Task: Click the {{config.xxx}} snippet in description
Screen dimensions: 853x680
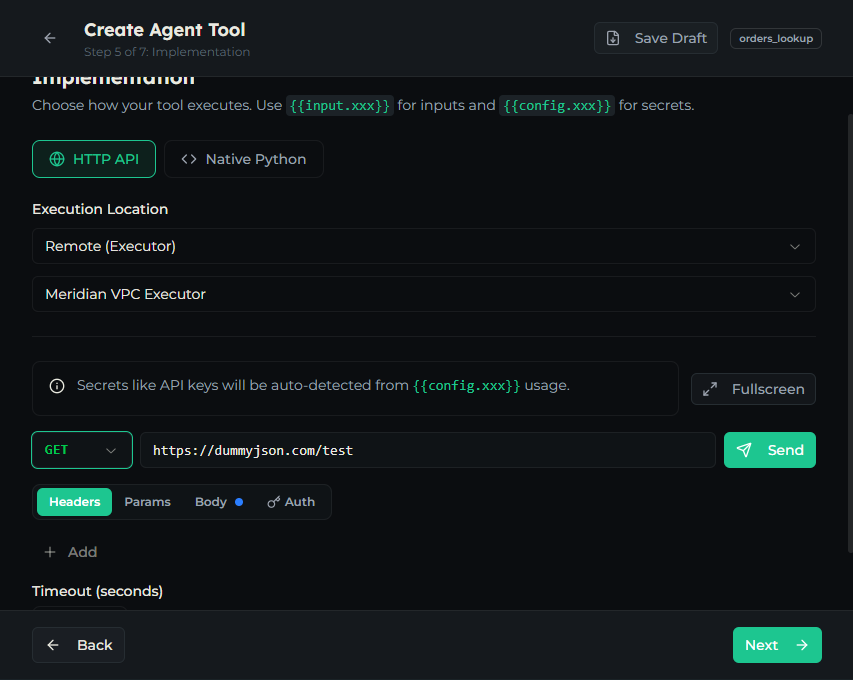Action: [557, 106]
